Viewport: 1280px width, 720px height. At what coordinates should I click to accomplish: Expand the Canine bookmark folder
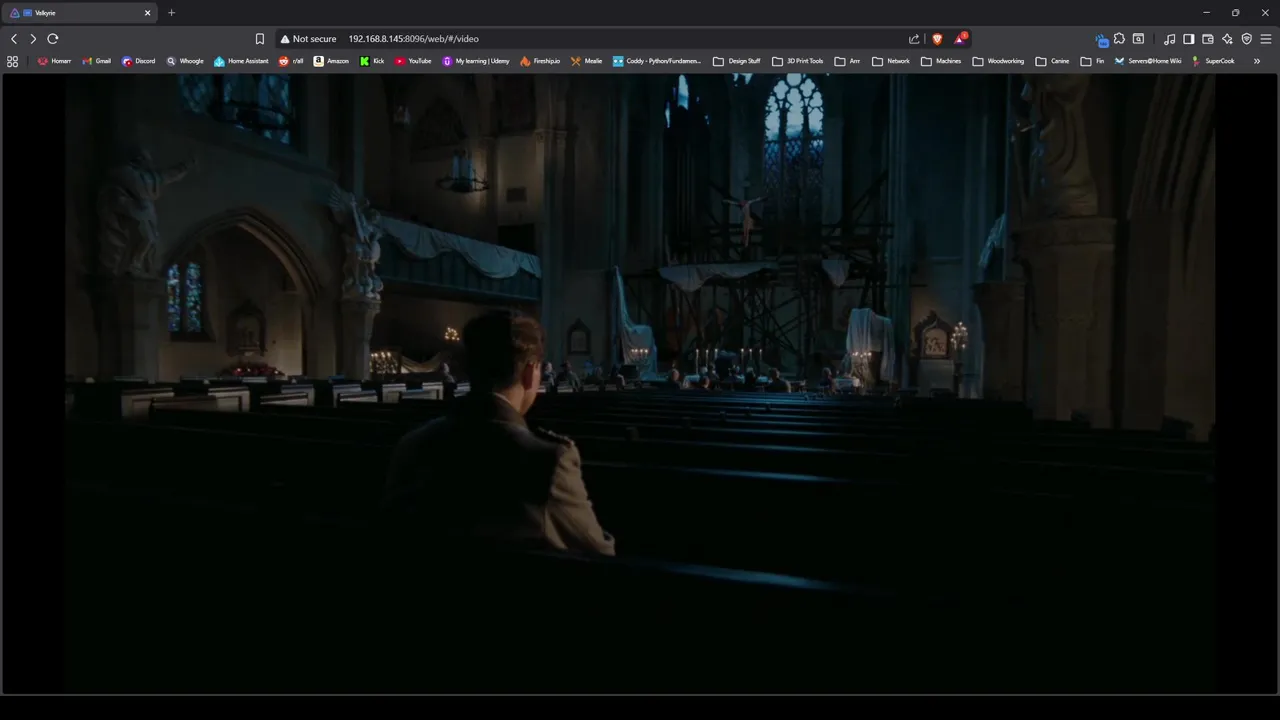(x=1052, y=61)
